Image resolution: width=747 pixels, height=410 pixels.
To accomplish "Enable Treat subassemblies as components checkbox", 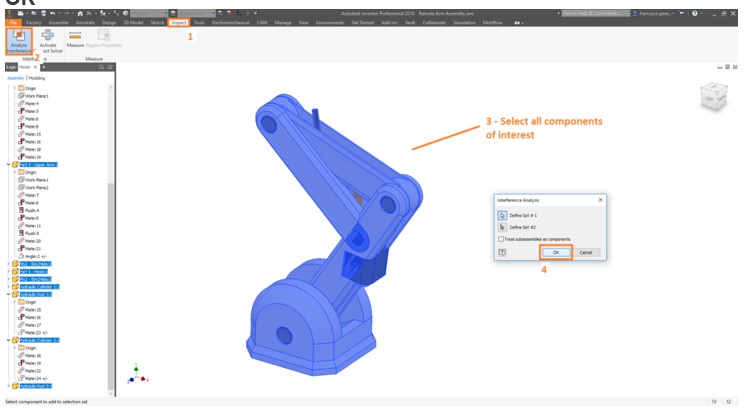I will click(501, 239).
